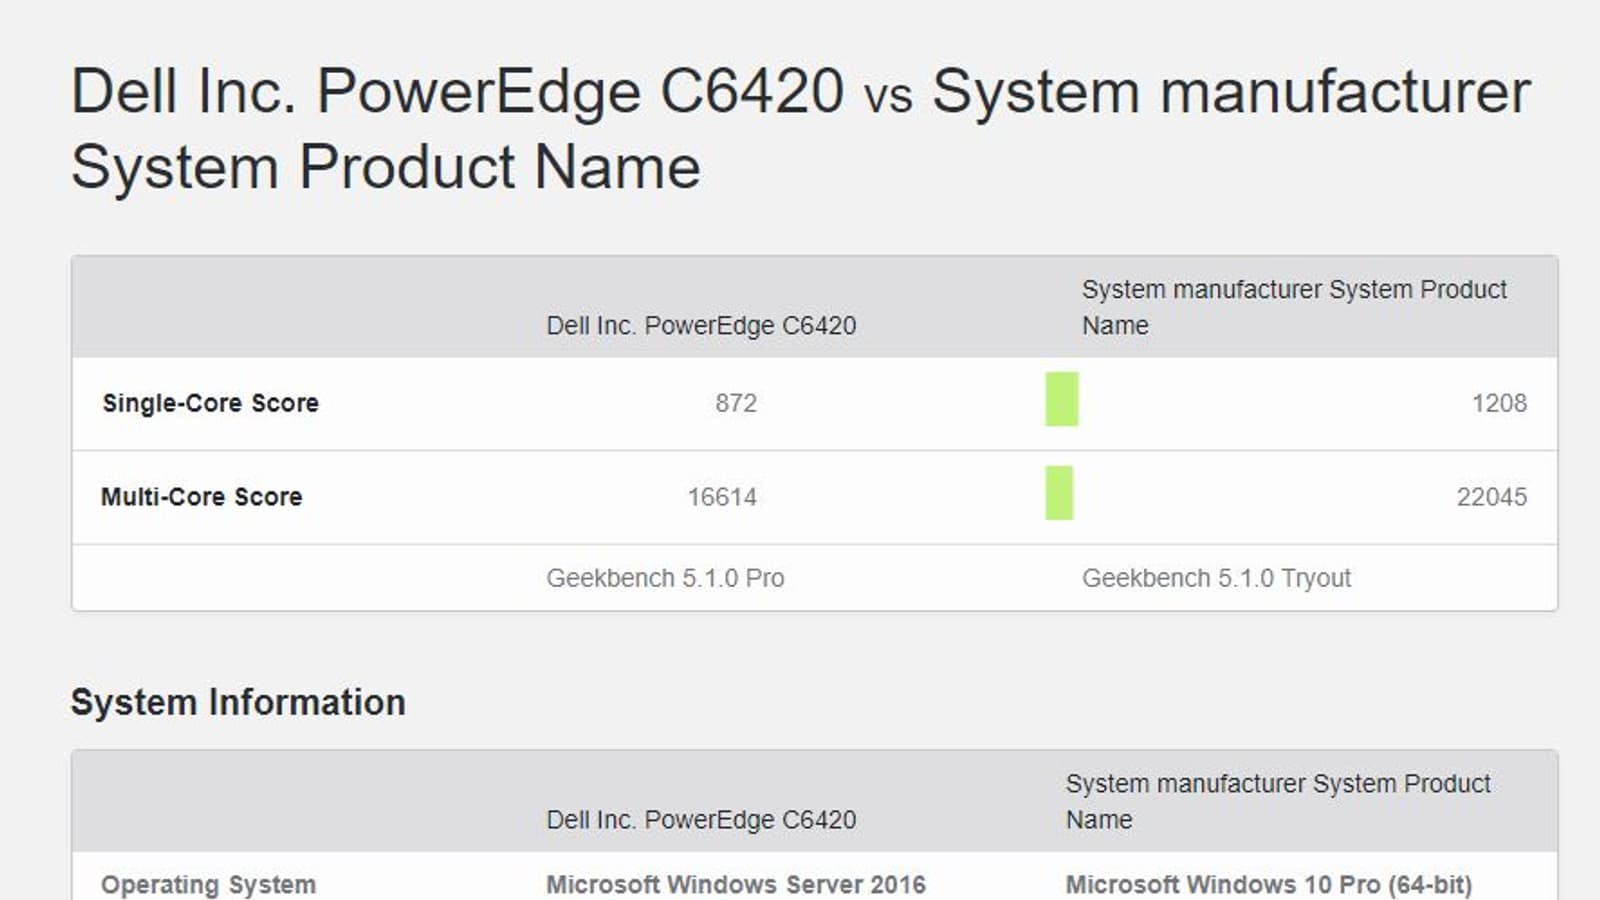Select the Multi-Core Score row label
This screenshot has height=900, width=1600.
(201, 497)
